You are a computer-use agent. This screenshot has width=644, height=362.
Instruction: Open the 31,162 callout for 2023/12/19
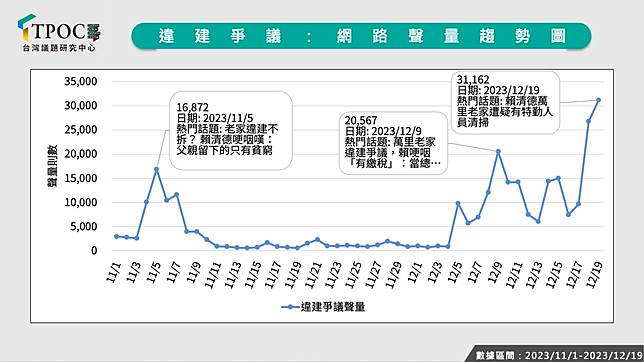[x=505, y=102]
